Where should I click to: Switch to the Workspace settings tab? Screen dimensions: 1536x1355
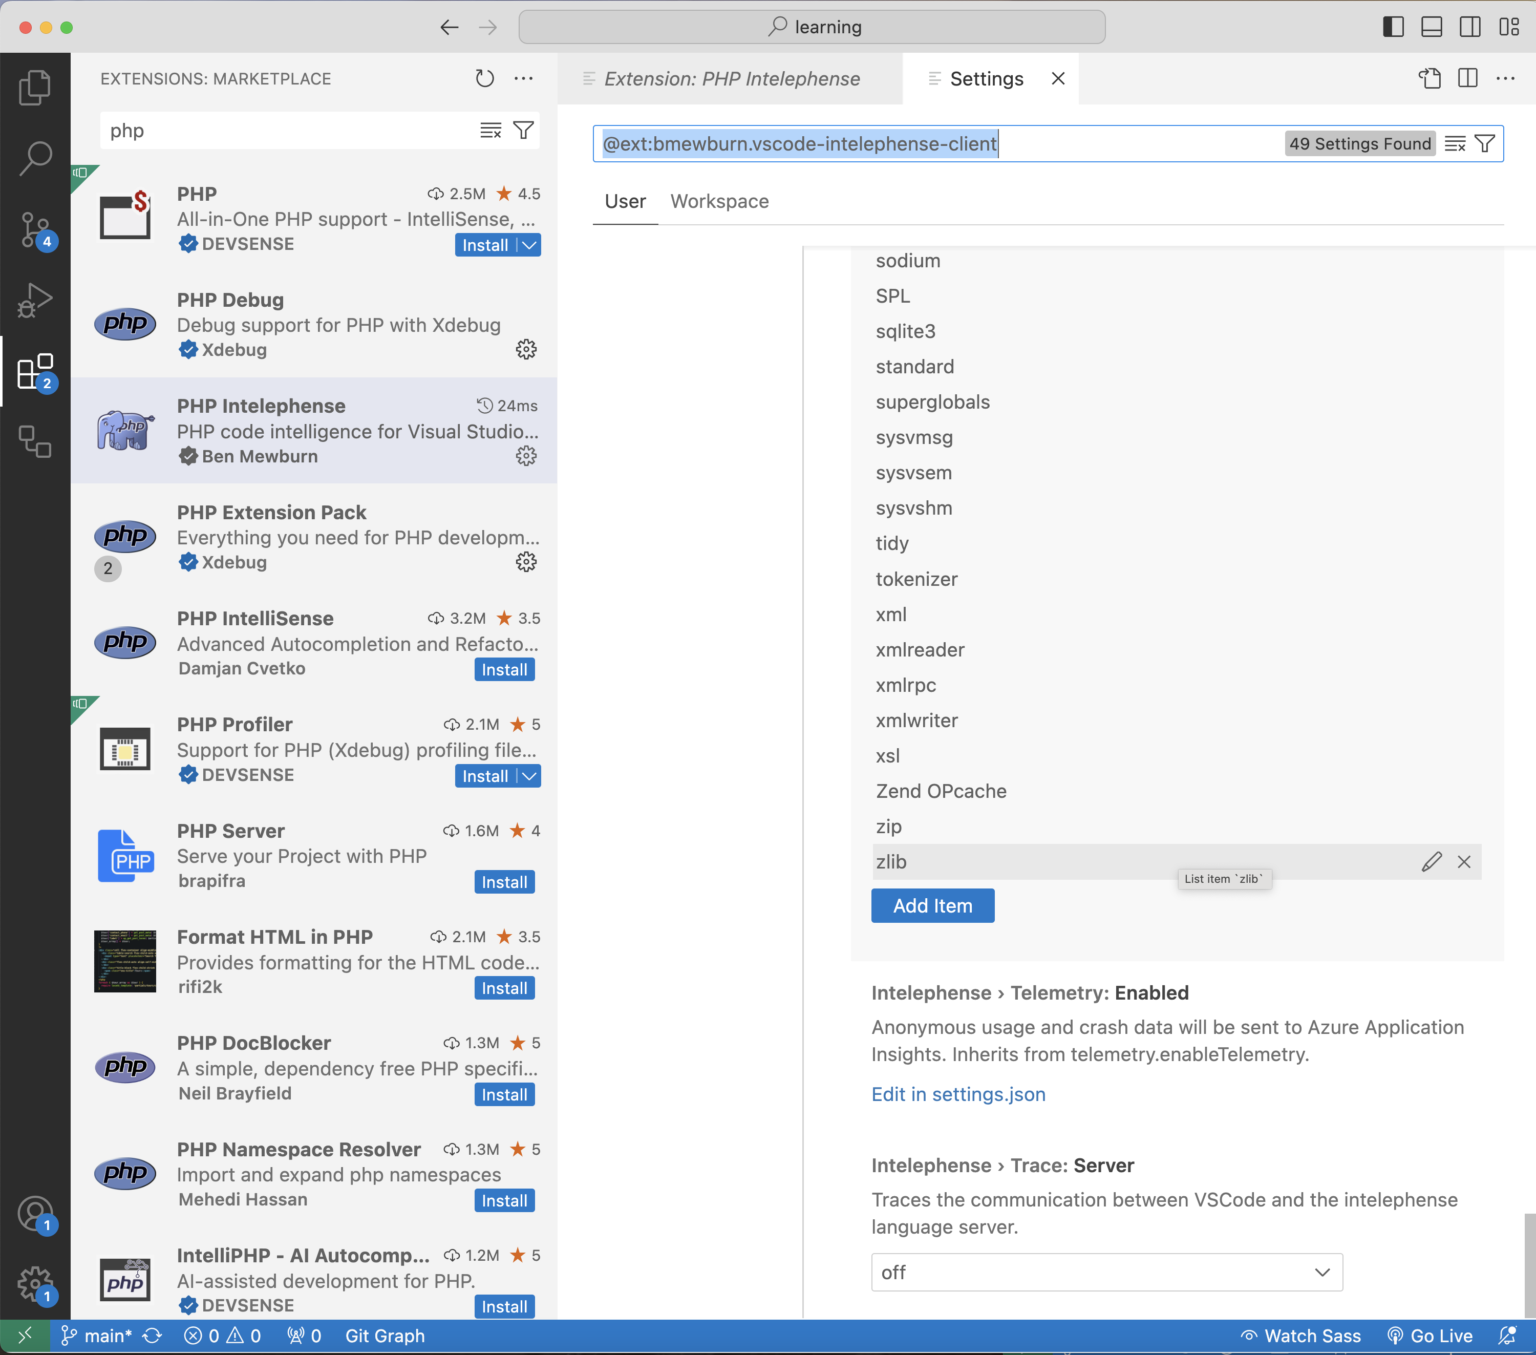click(719, 201)
